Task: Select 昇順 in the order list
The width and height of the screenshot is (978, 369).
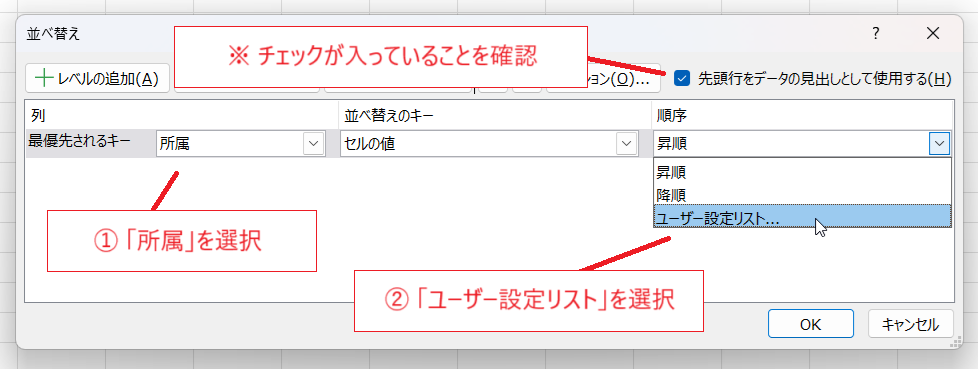Action: [802, 172]
